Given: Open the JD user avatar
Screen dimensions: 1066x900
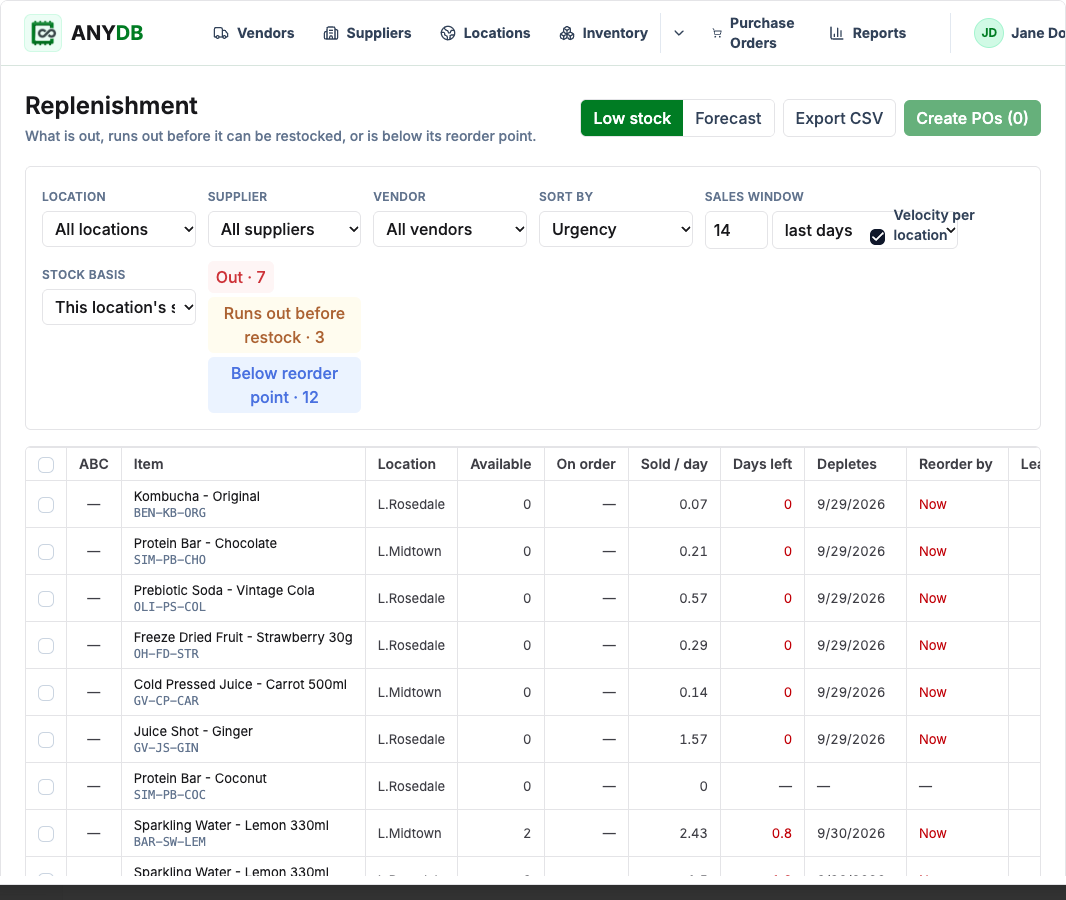Looking at the screenshot, I should [x=988, y=33].
